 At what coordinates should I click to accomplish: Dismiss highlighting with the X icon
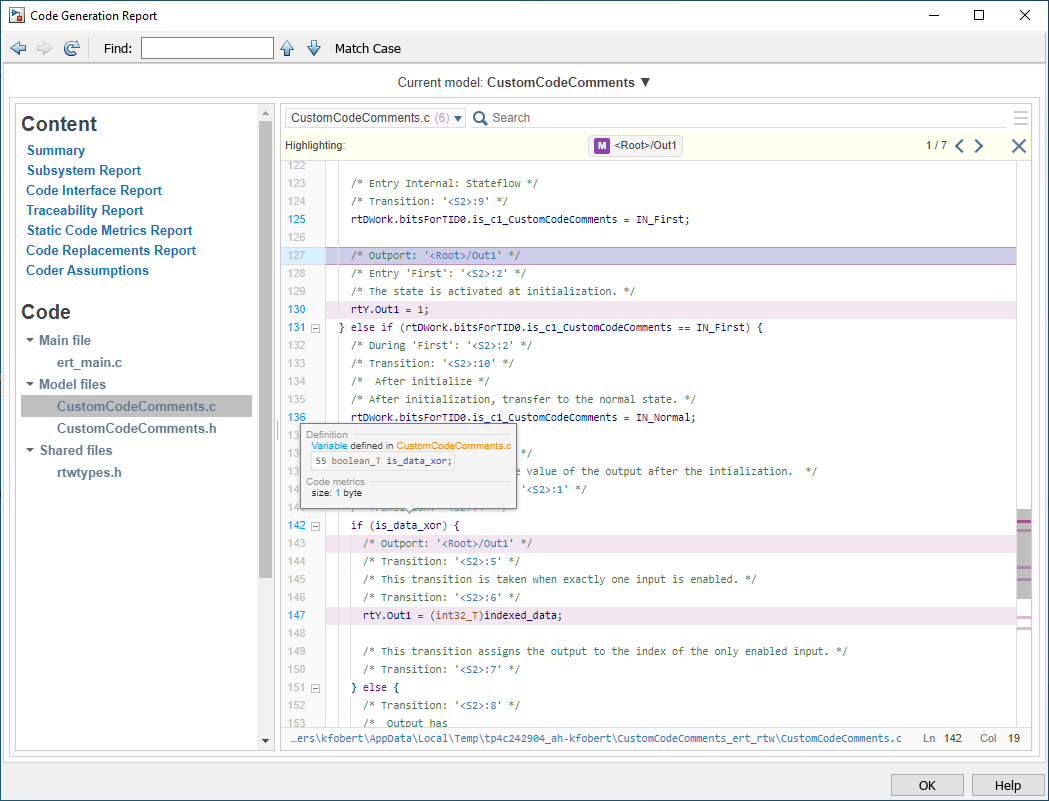(1018, 145)
